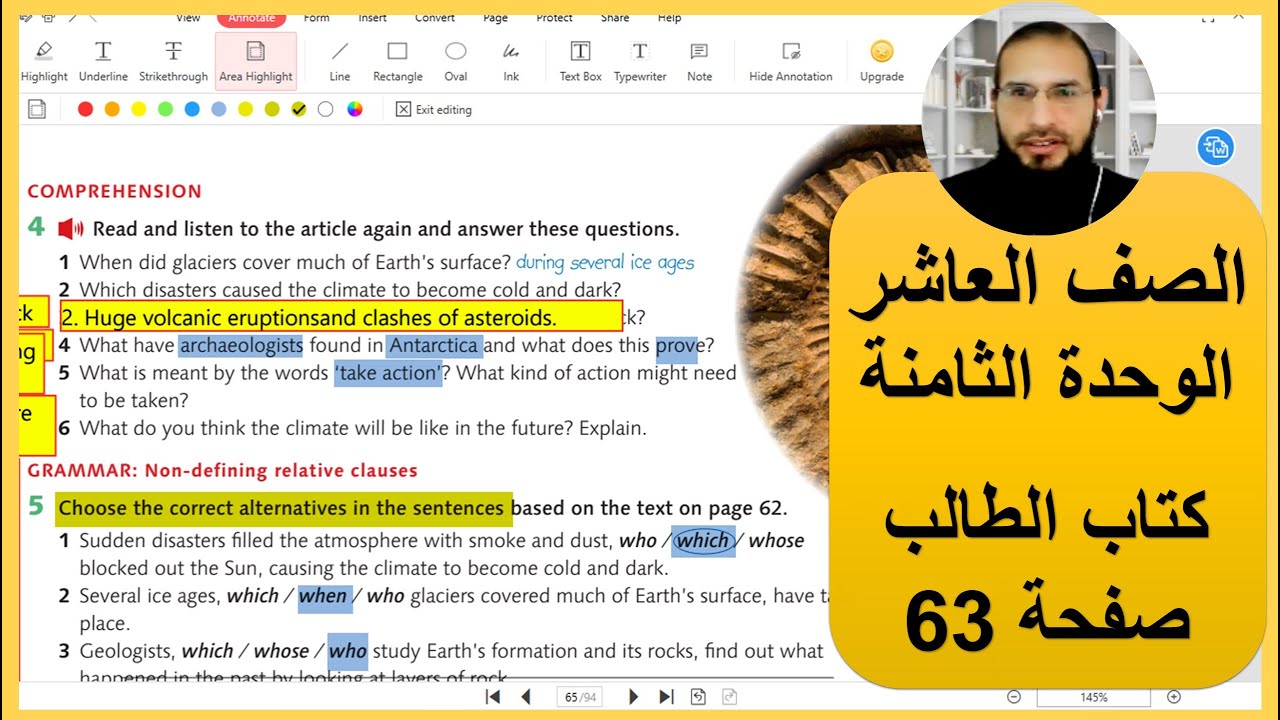The image size is (1280, 720).
Task: Click Exit editing
Action: [x=434, y=110]
